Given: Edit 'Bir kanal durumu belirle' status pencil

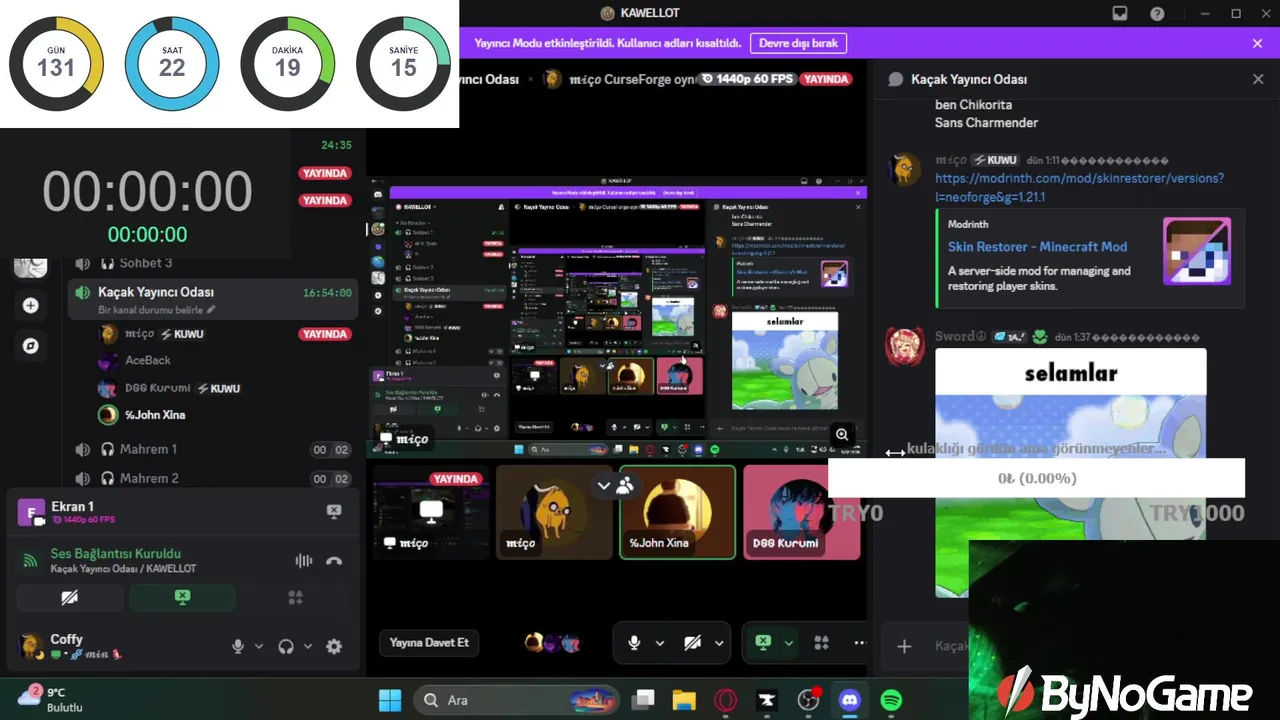Looking at the screenshot, I should point(211,310).
